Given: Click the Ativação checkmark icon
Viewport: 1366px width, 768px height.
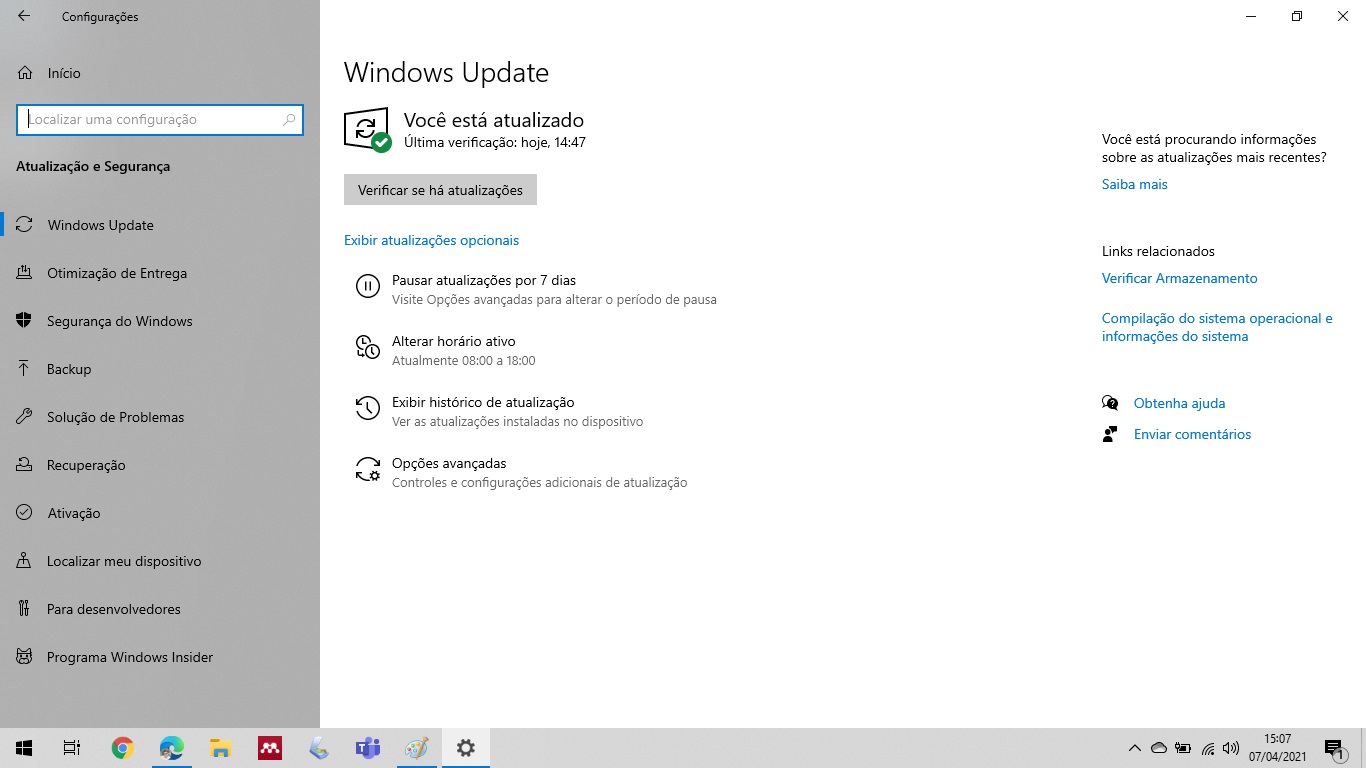Looking at the screenshot, I should [25, 513].
